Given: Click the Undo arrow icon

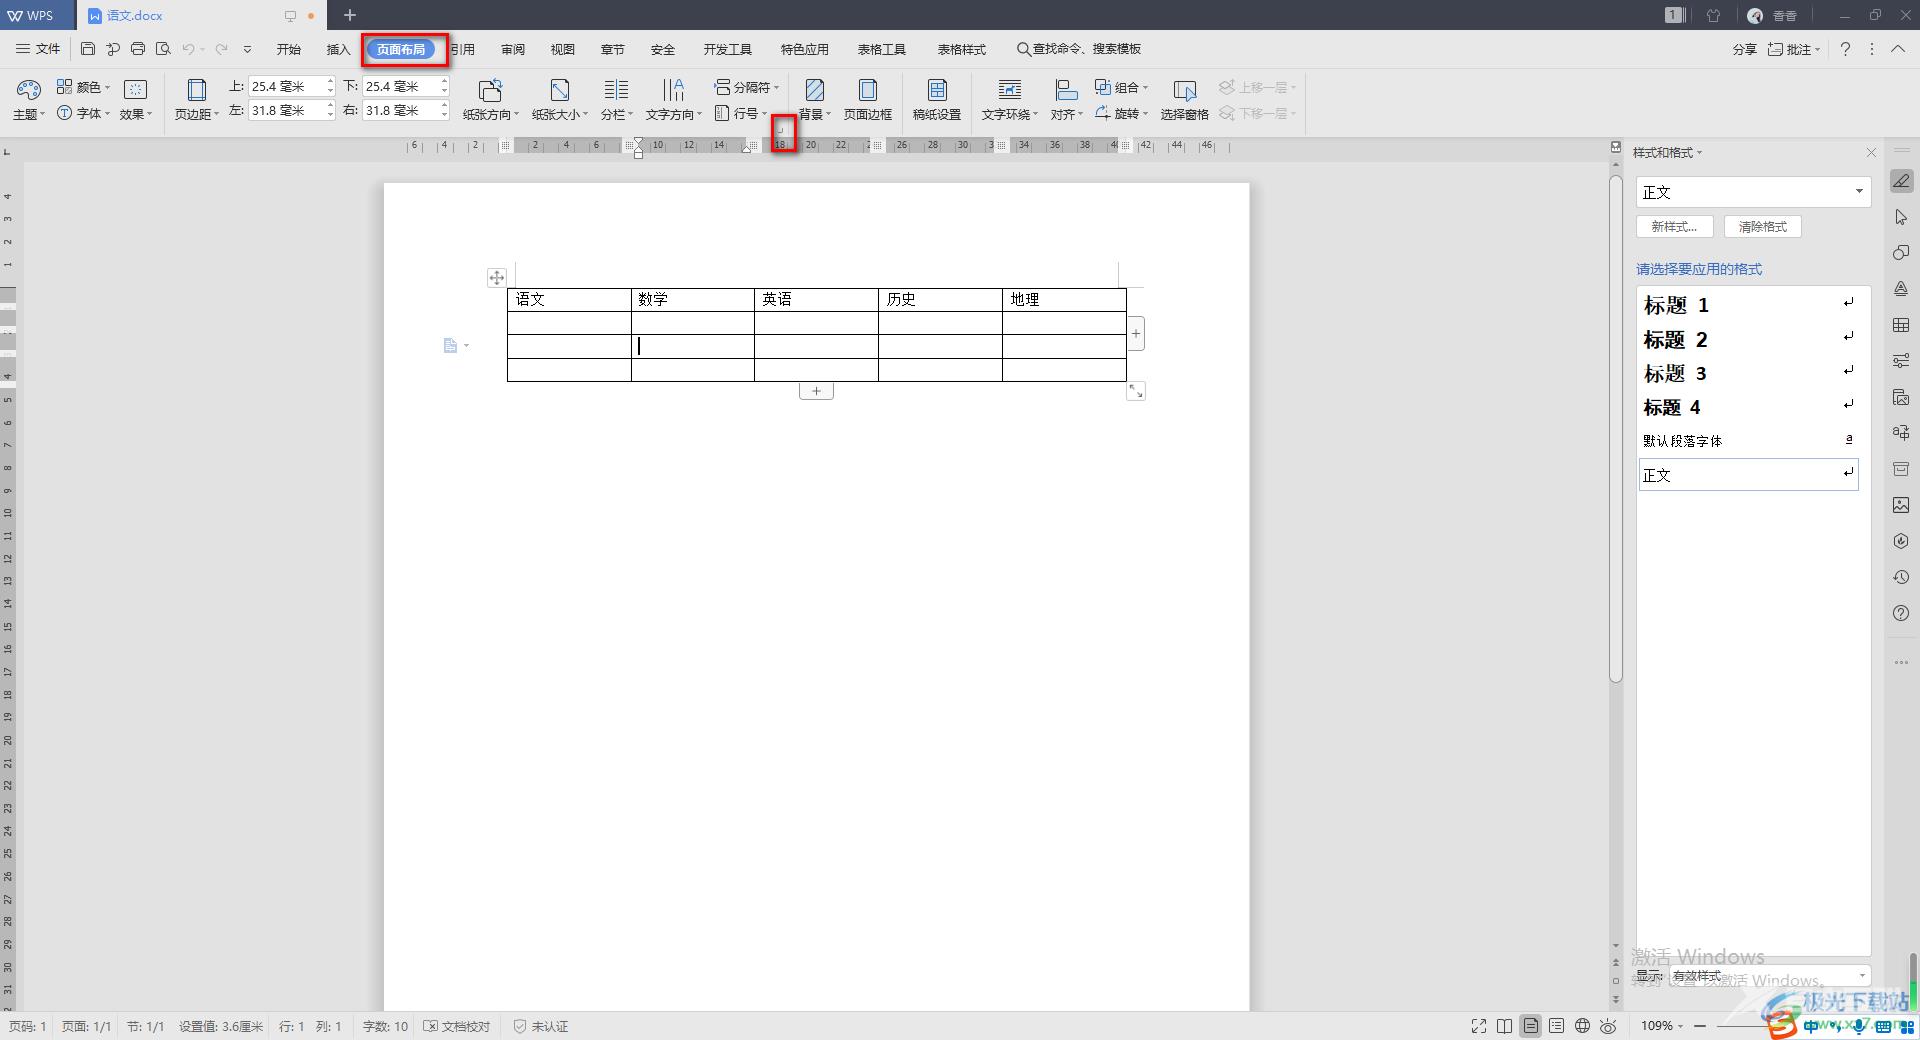Looking at the screenshot, I should pyautogui.click(x=188, y=49).
